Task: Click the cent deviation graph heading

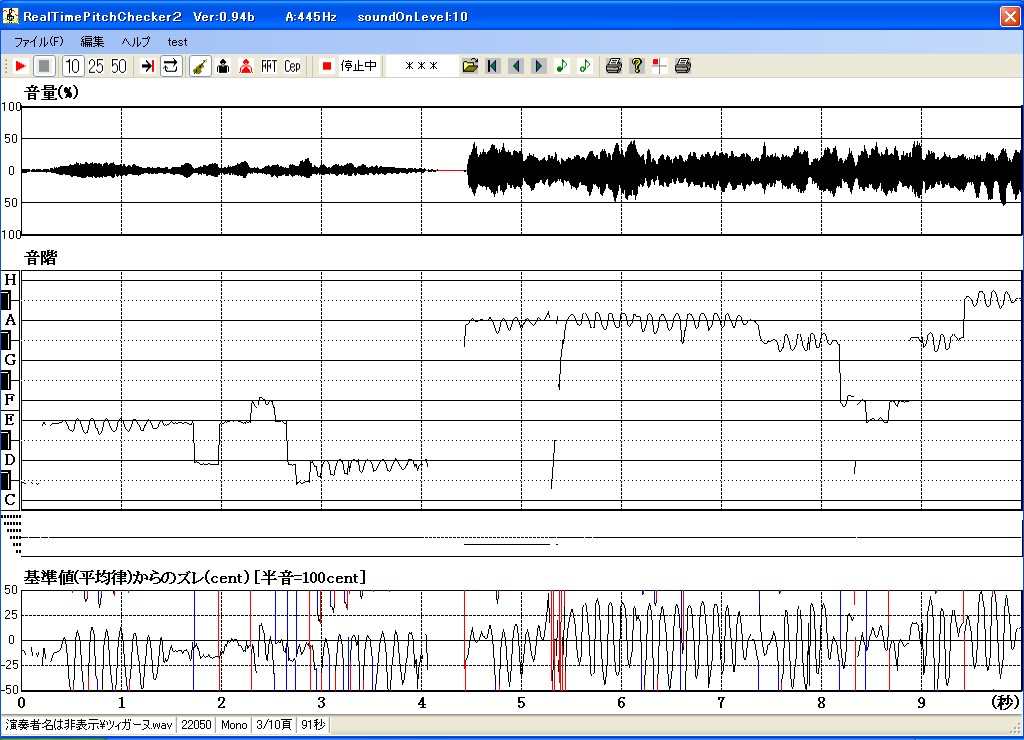Action: point(194,577)
